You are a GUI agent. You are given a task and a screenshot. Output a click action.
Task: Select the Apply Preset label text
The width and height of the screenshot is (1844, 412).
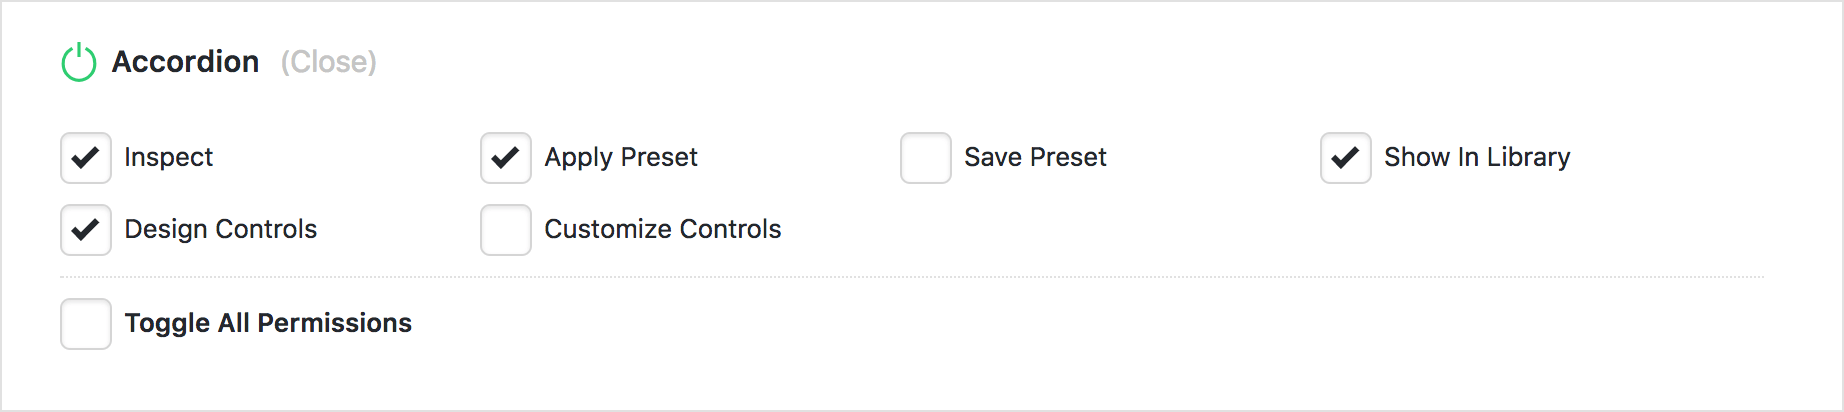pos(621,158)
